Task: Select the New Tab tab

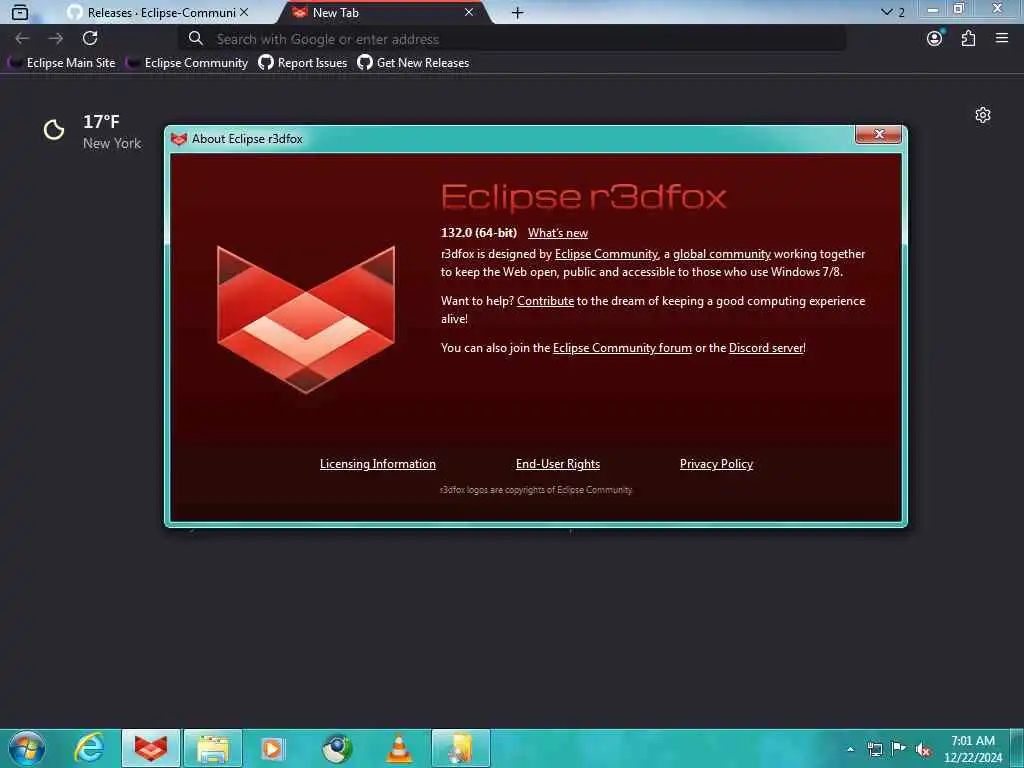Action: (x=385, y=12)
